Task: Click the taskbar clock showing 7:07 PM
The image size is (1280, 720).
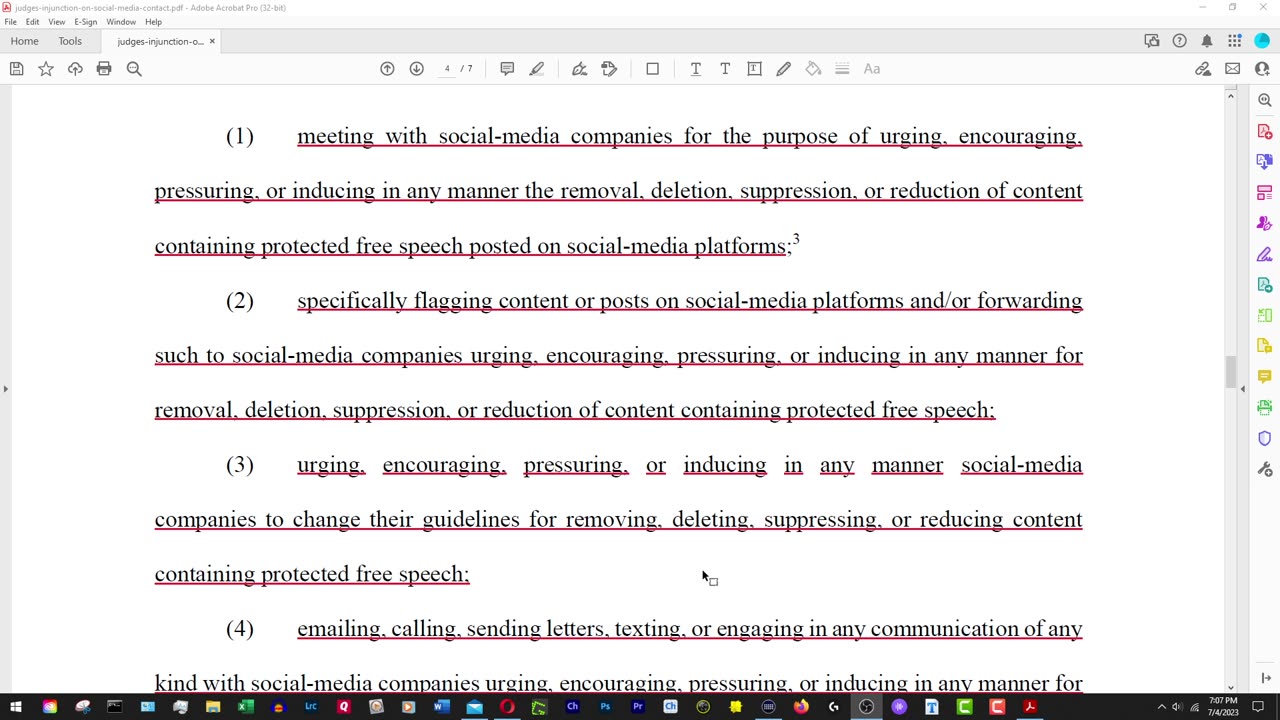Action: pos(1222,707)
